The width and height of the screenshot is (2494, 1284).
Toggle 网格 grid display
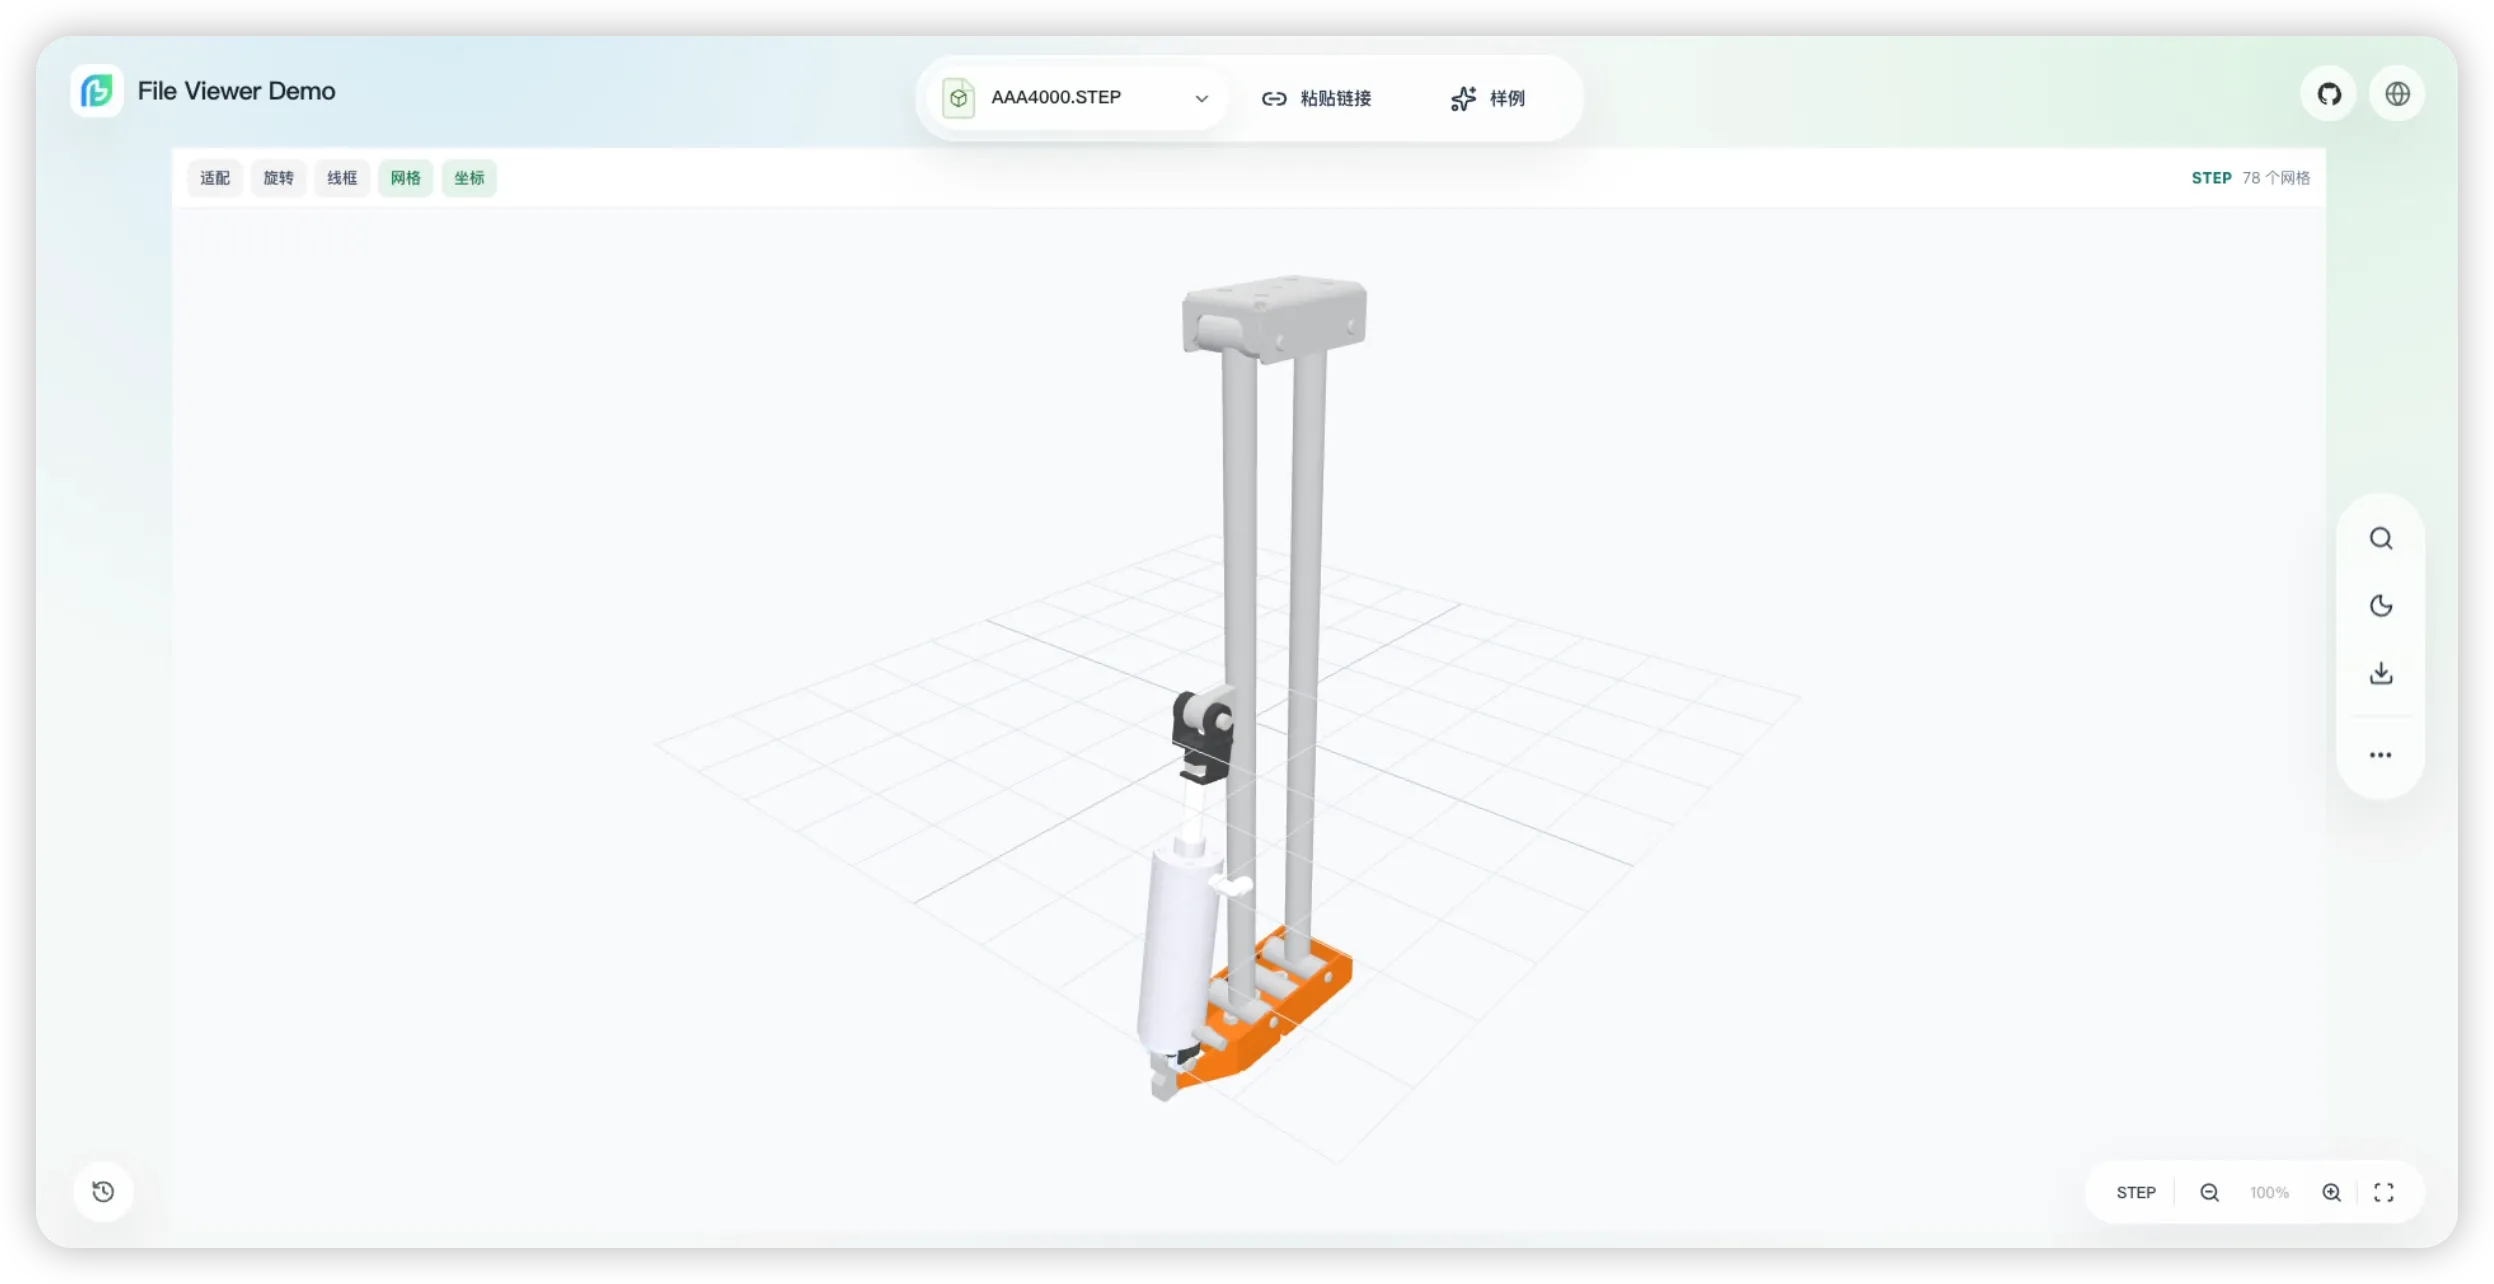405,178
